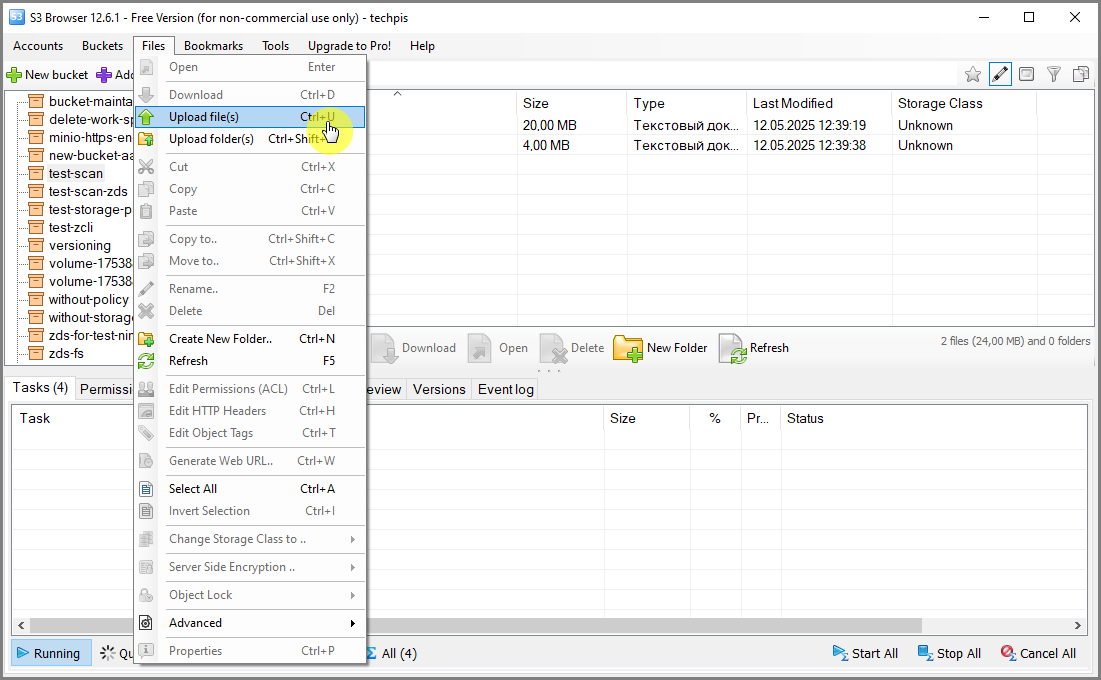Click the New Folder toolbar icon
Viewport: 1101px width, 680px height.
tap(628, 348)
